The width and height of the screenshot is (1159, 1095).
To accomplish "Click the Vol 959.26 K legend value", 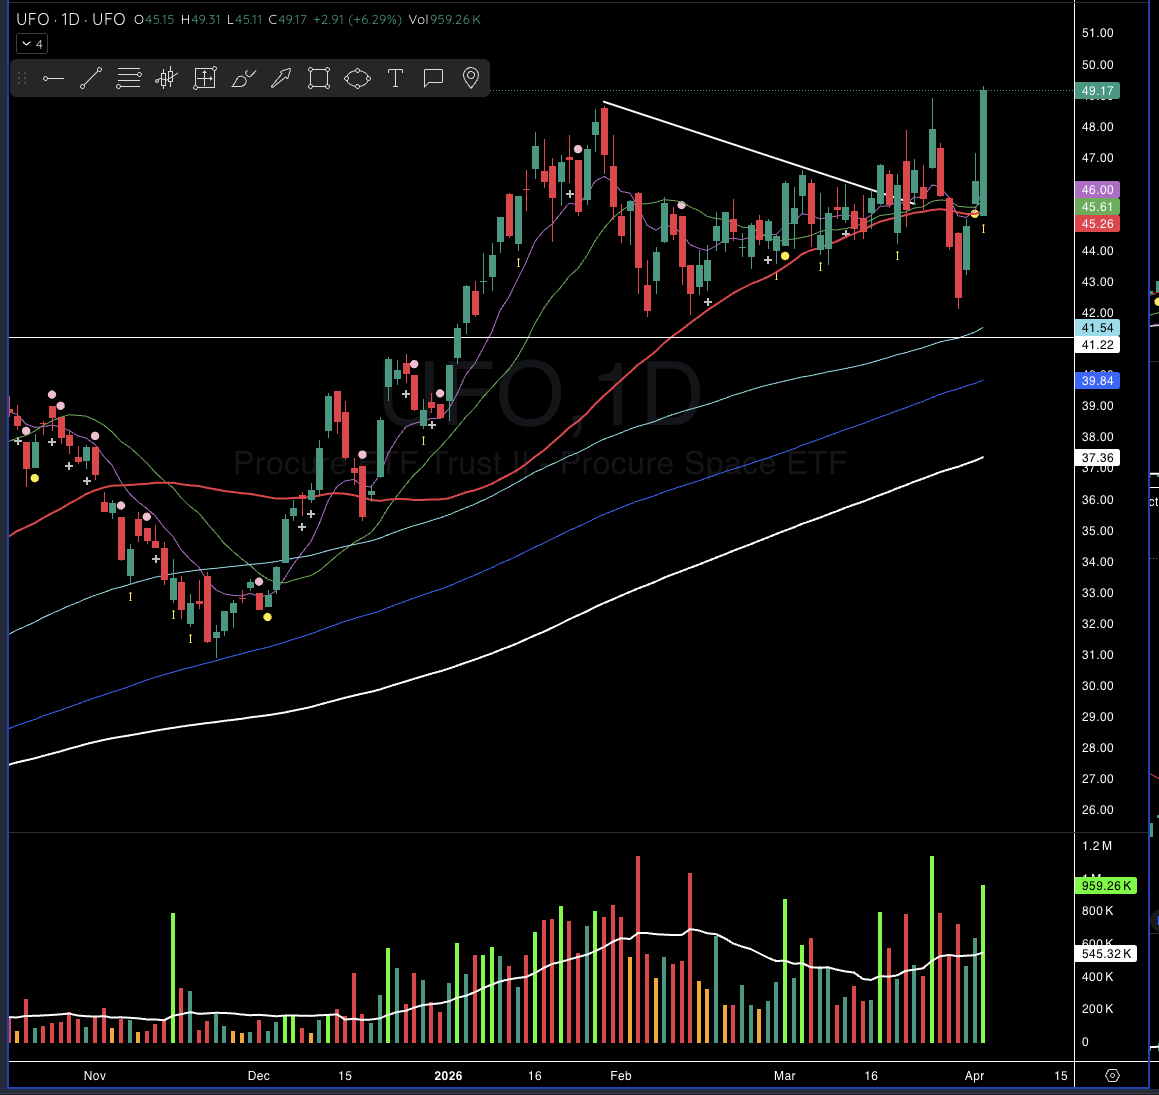I will [x=445, y=20].
